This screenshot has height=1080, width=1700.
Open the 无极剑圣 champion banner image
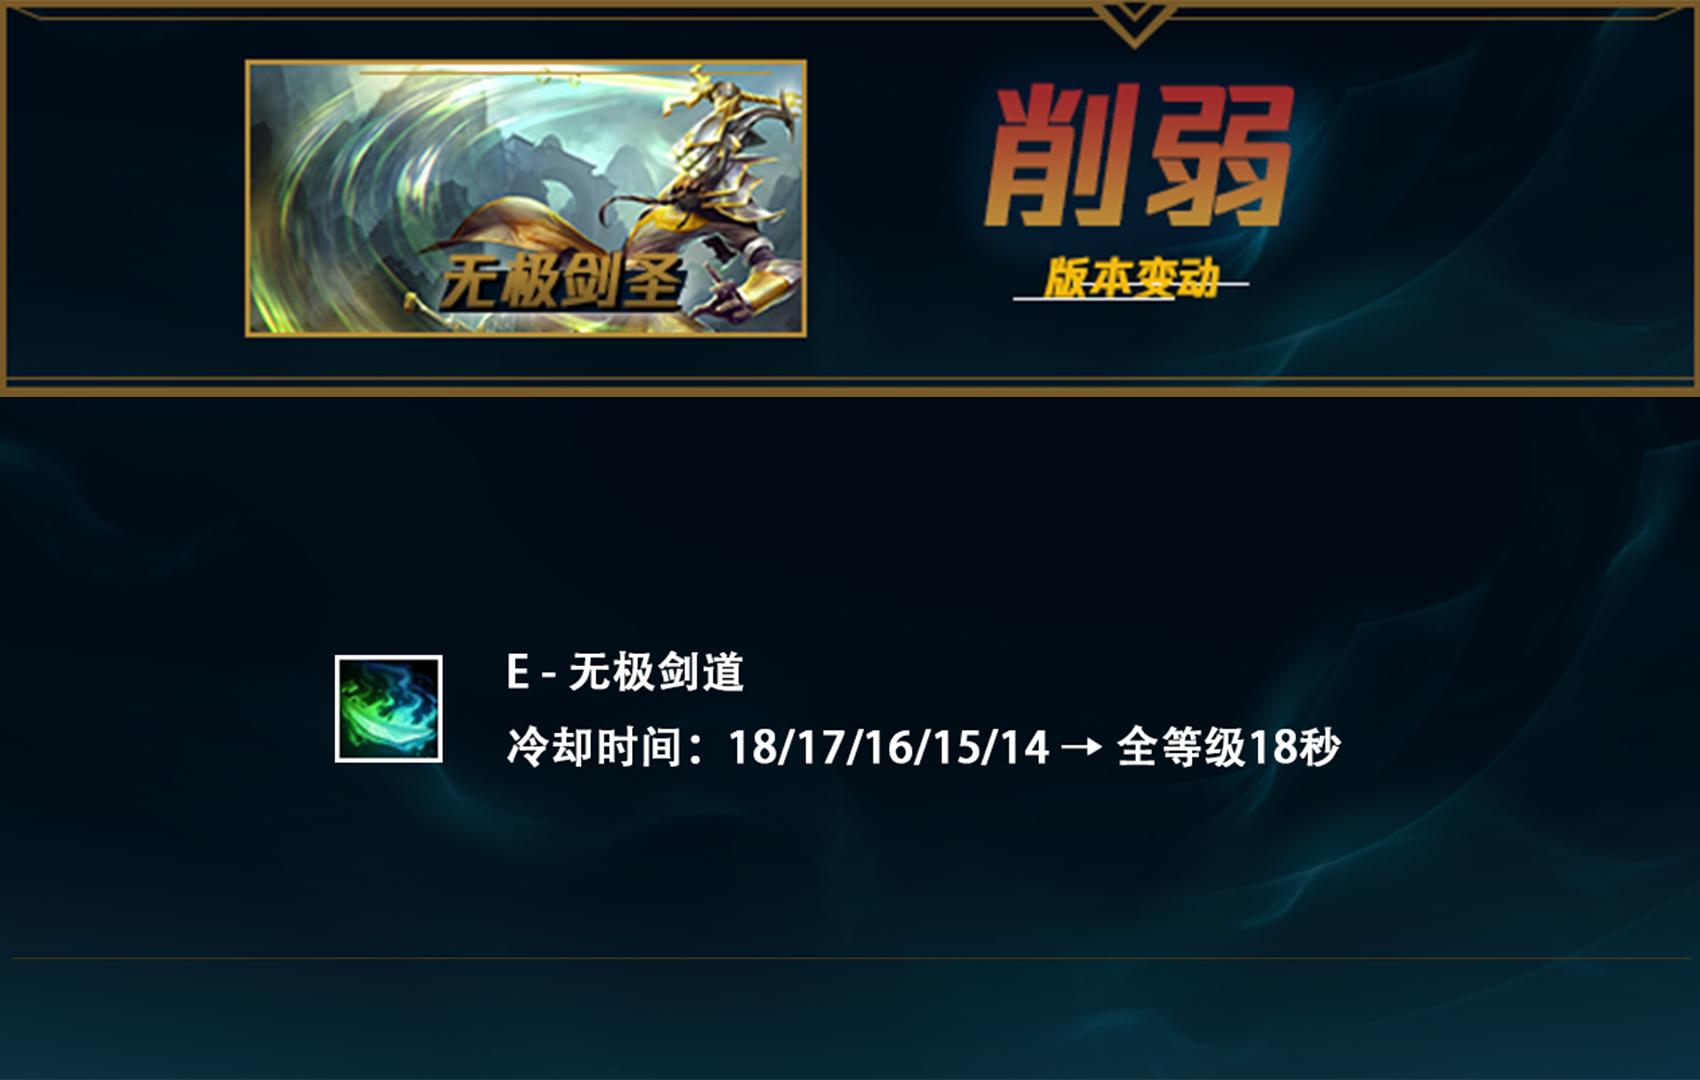[526, 198]
